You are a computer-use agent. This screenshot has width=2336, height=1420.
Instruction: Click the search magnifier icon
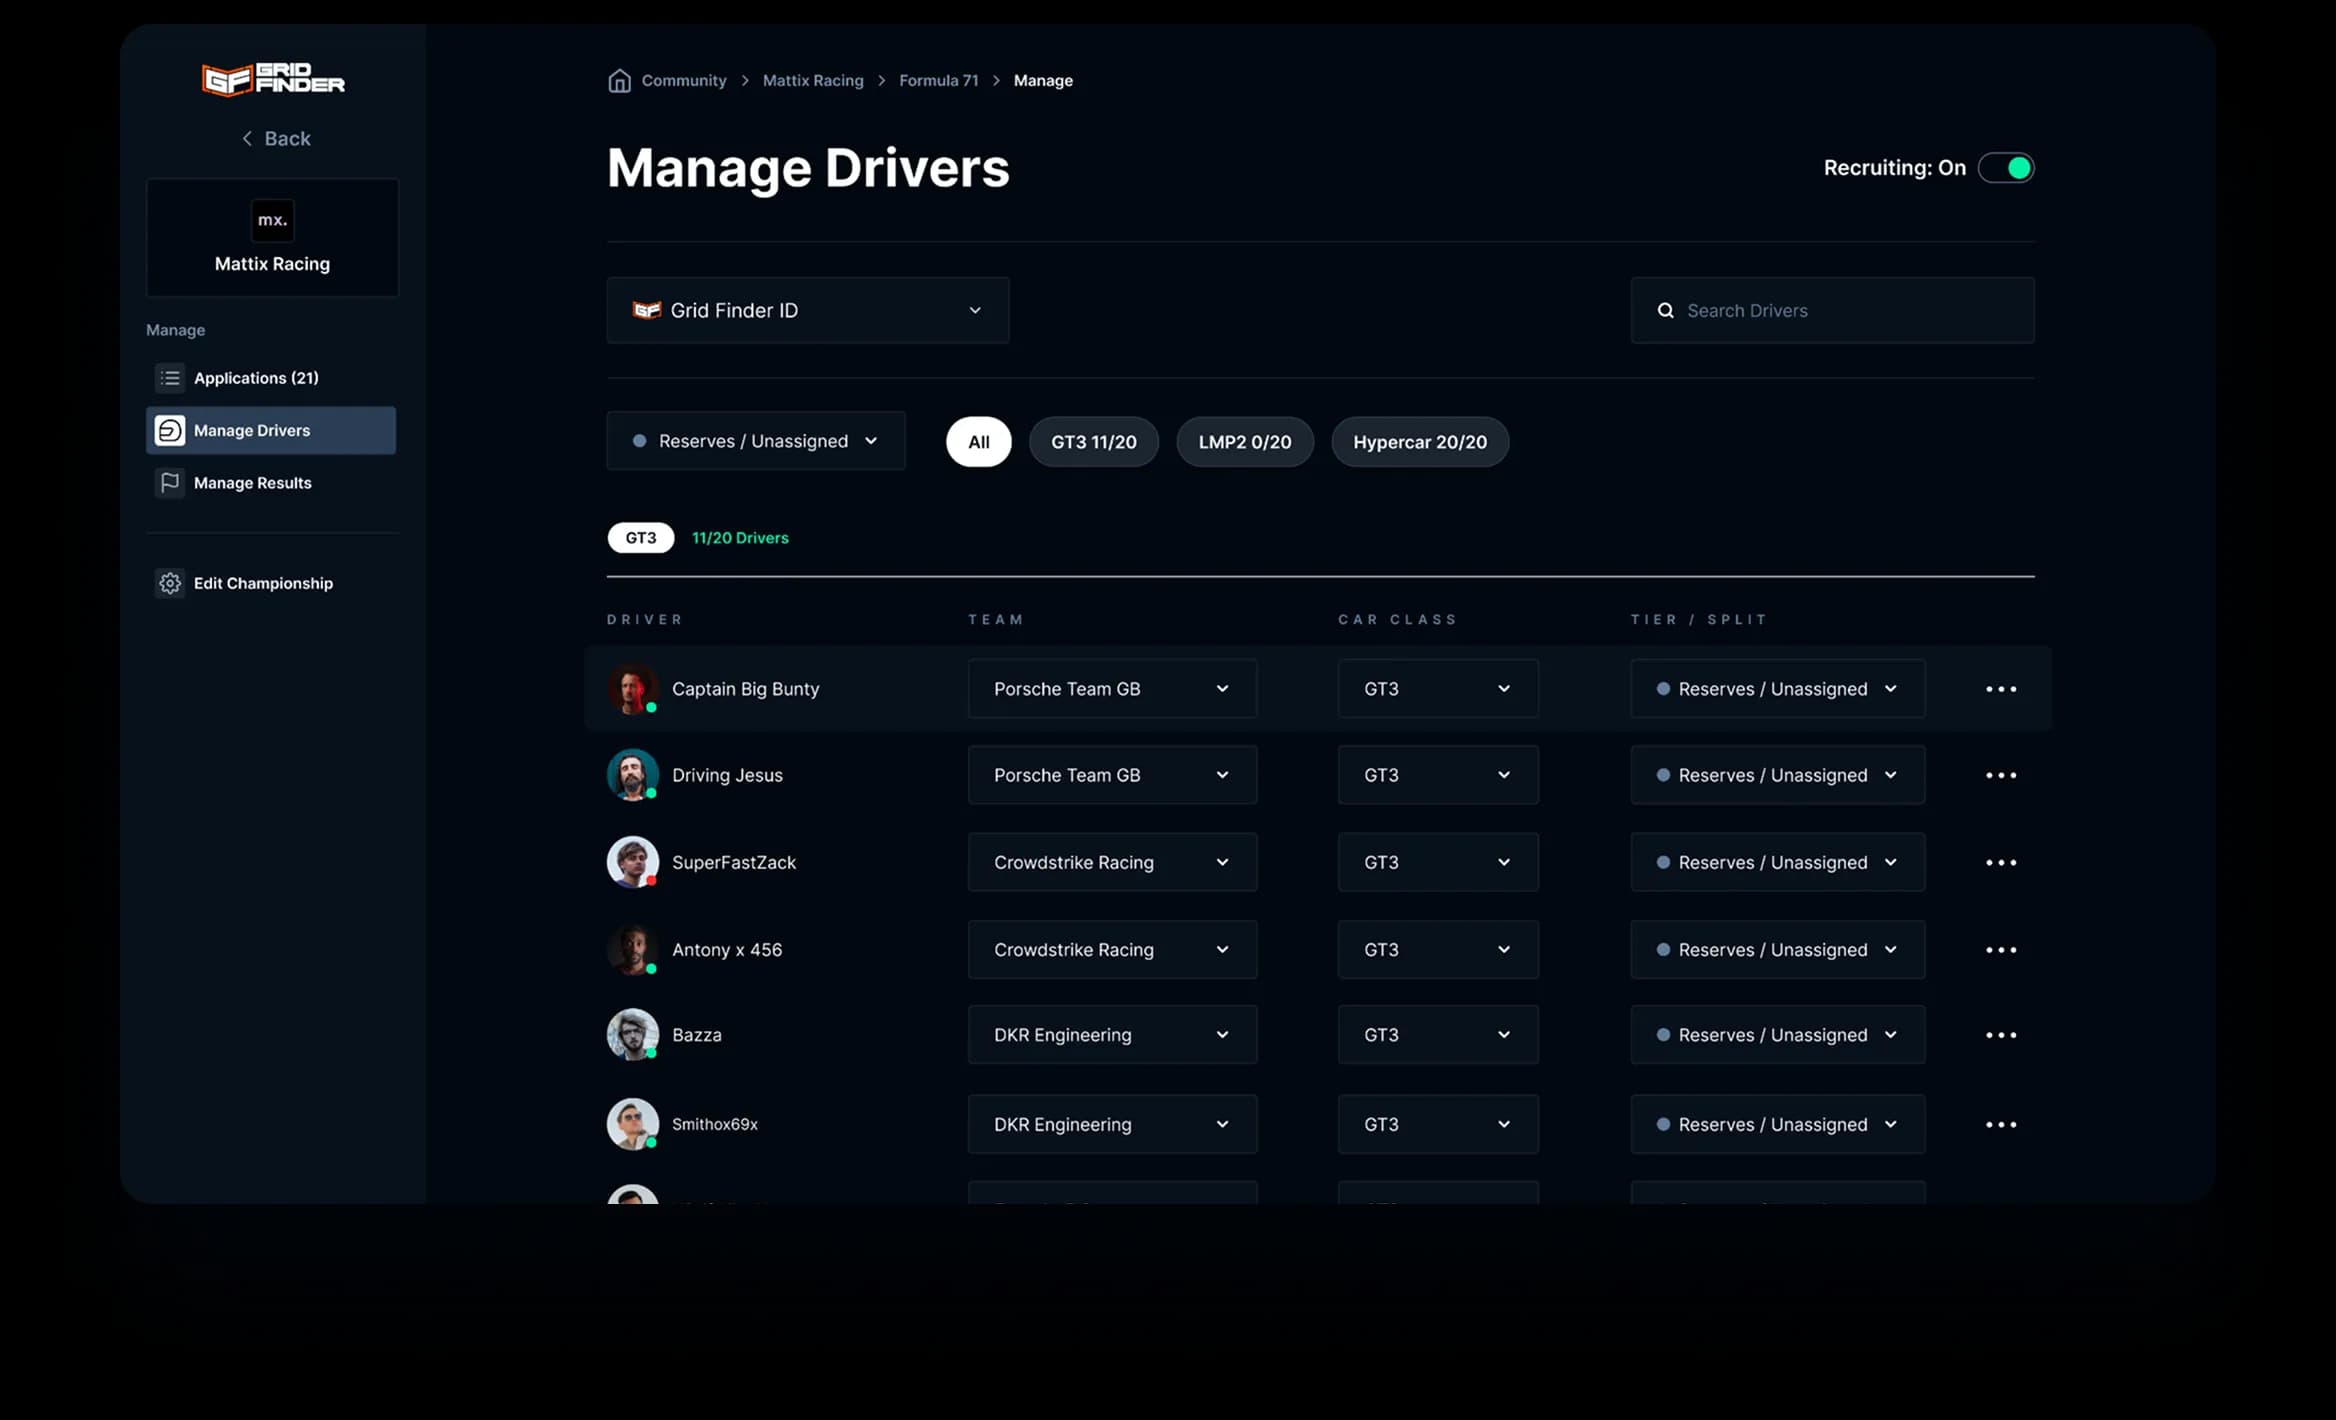(1665, 310)
